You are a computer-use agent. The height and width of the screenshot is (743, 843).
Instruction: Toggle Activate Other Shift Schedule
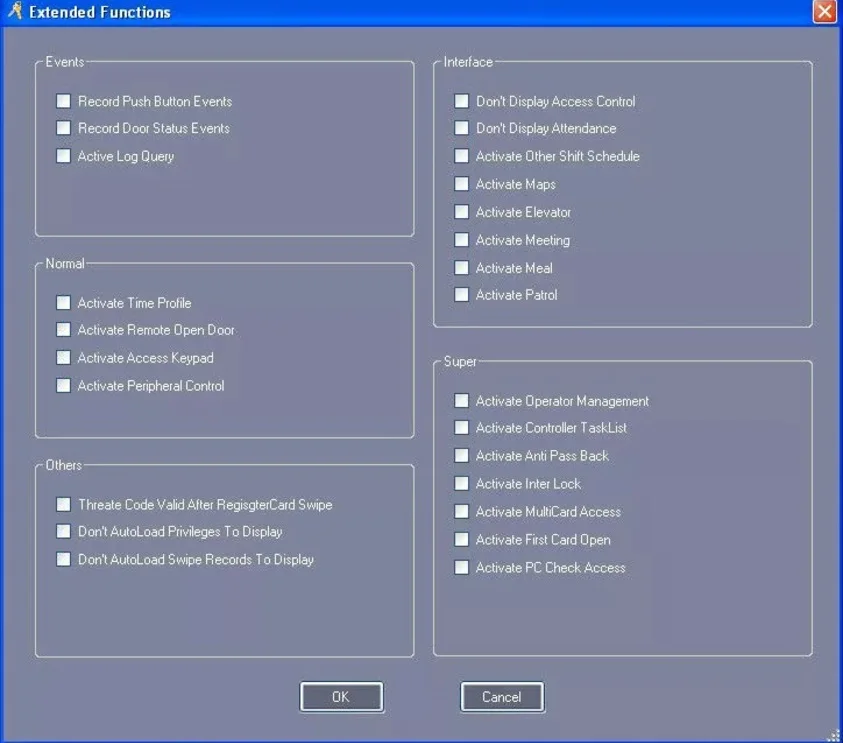pyautogui.click(x=461, y=156)
